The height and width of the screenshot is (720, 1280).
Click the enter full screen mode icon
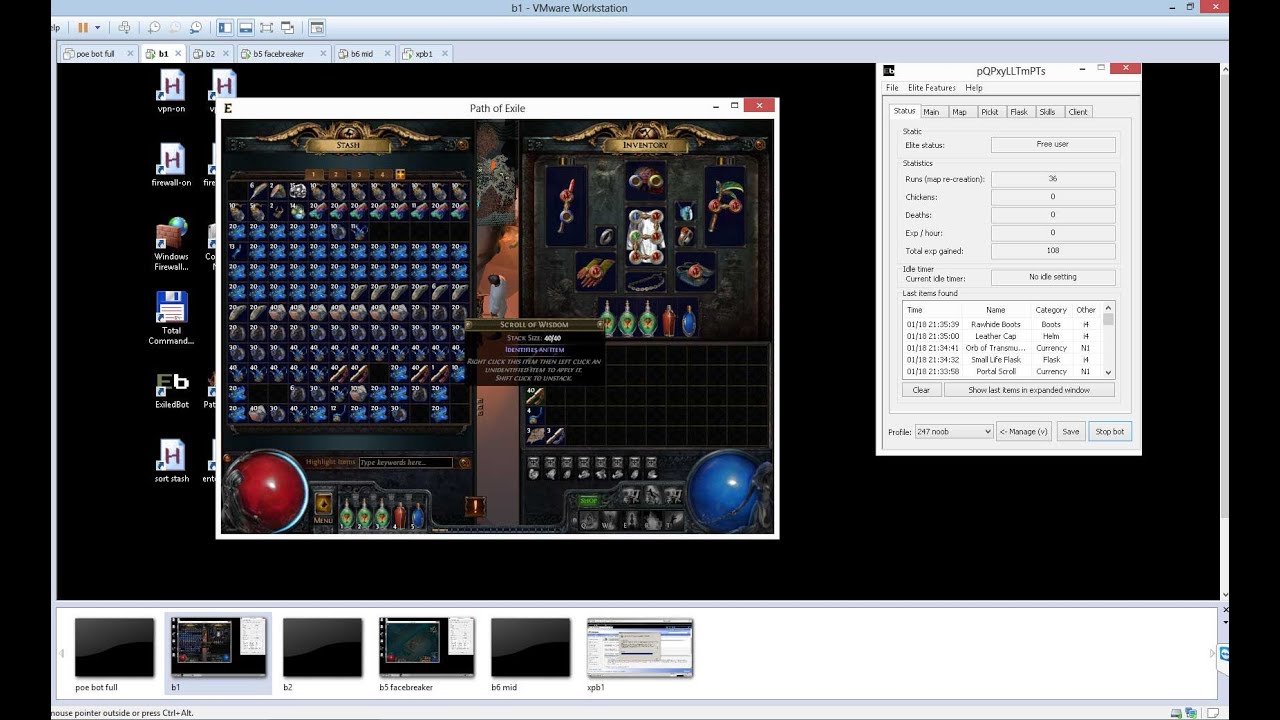[267, 28]
